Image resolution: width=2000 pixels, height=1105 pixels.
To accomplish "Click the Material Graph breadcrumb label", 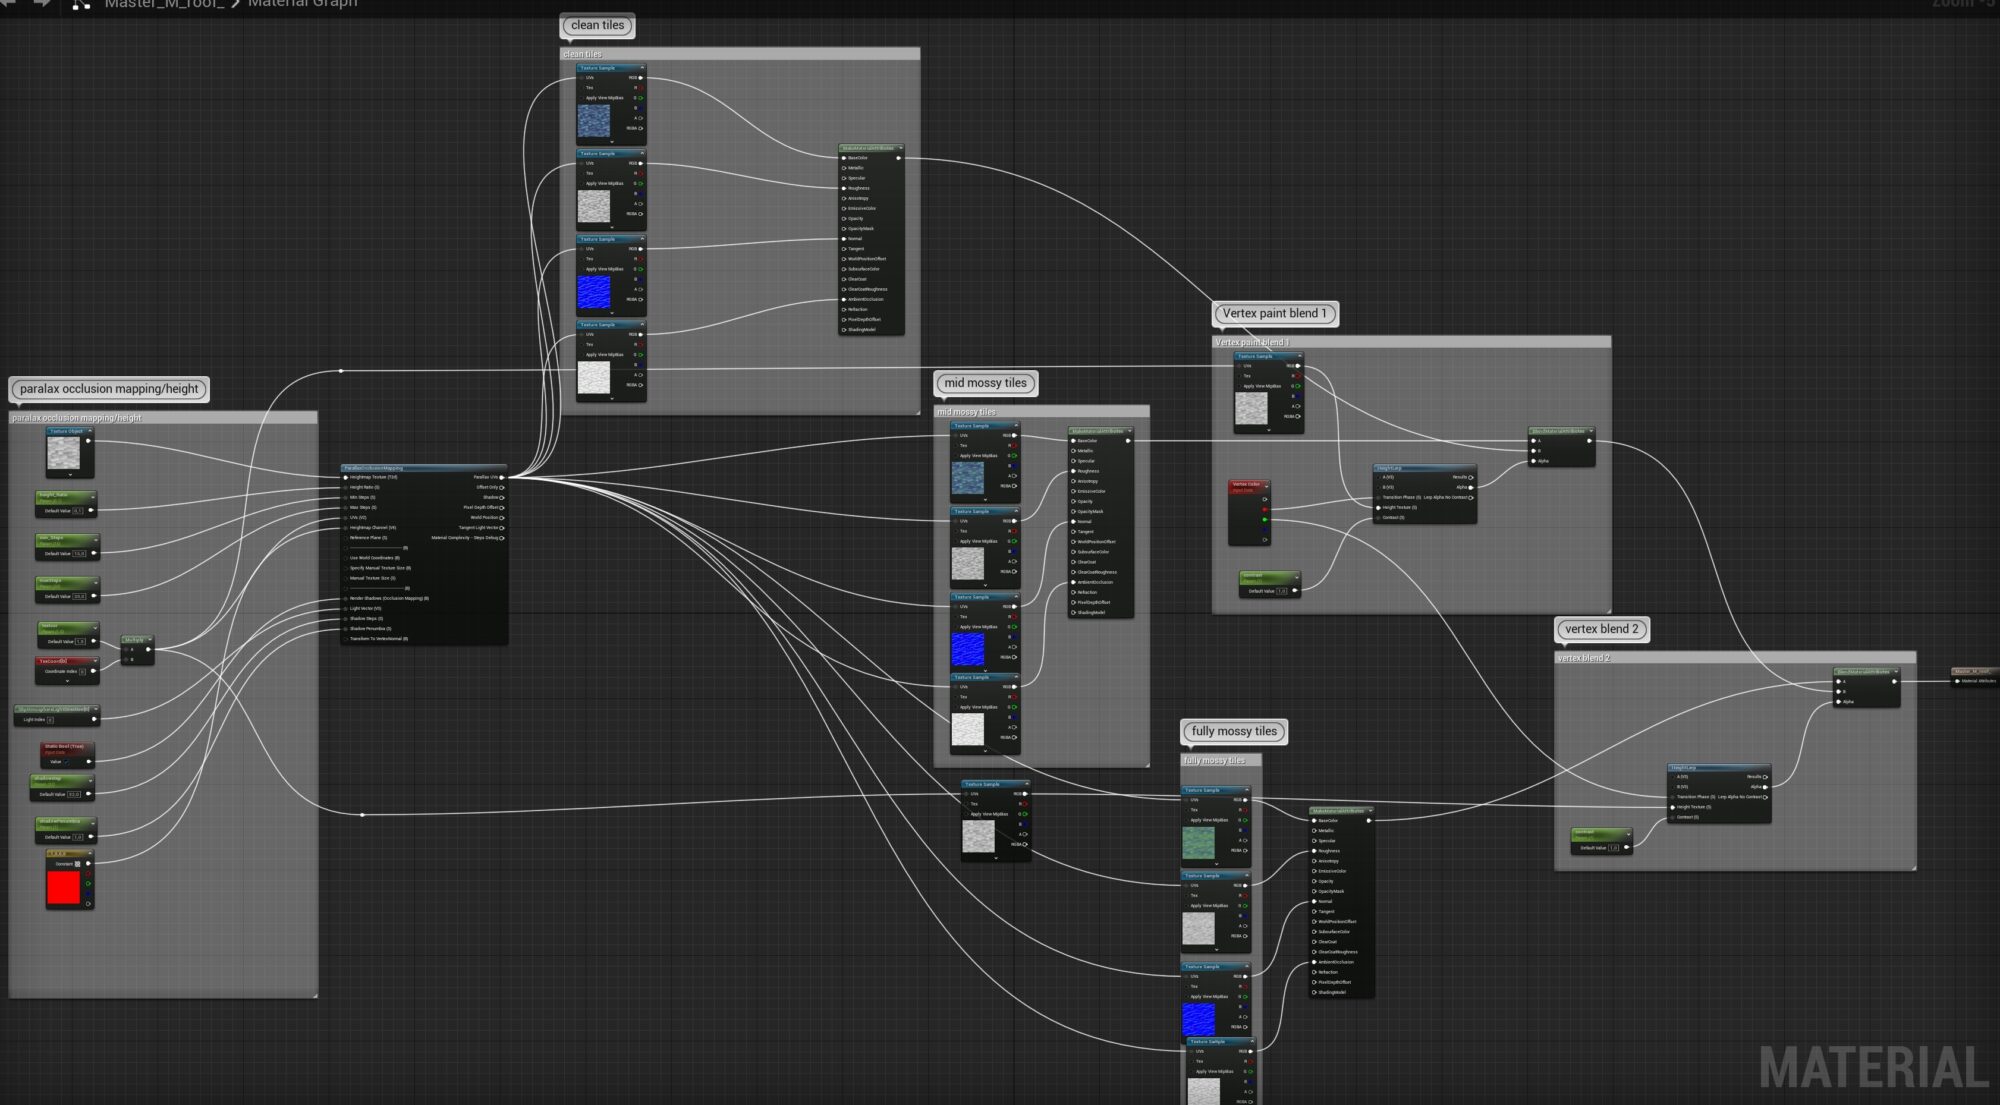I will [302, 4].
